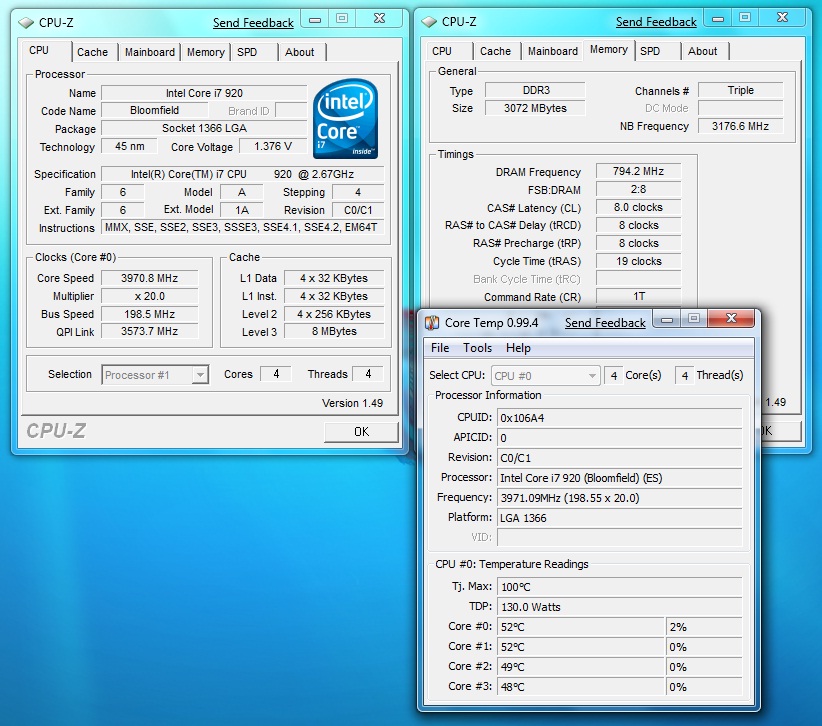Click the Core #0 temperature 52°C
The image size is (822, 726).
click(x=581, y=626)
